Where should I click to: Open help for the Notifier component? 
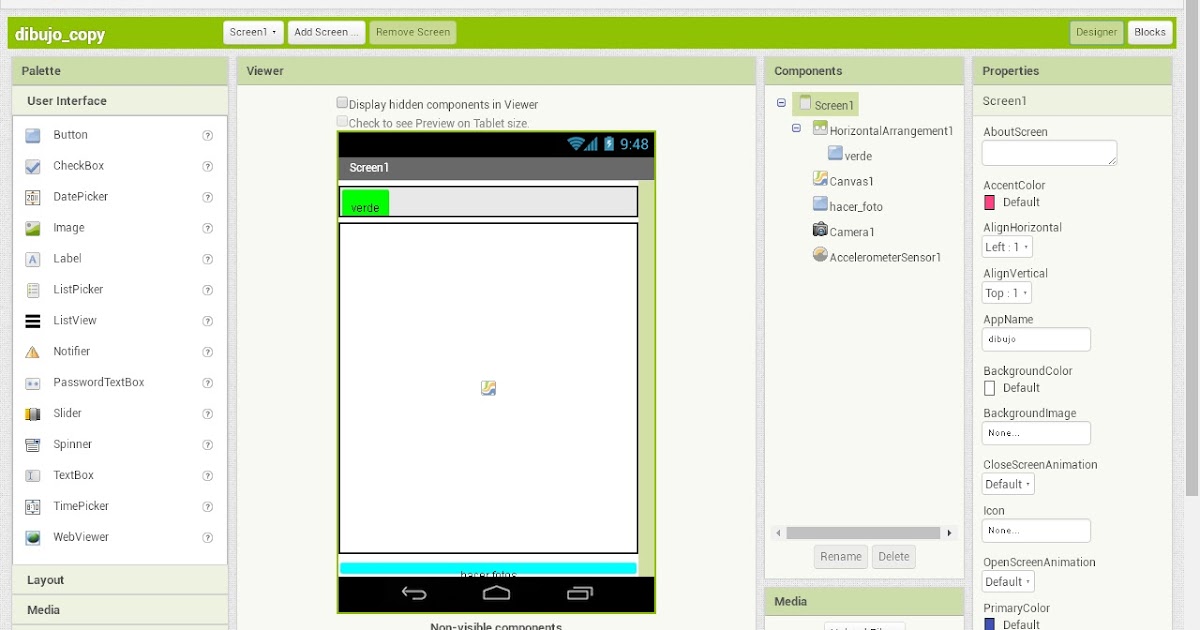click(207, 351)
